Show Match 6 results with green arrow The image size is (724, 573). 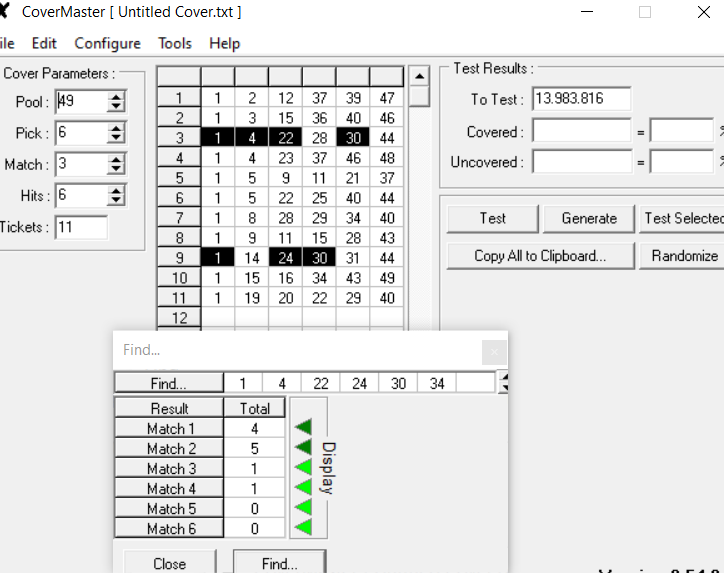[303, 527]
